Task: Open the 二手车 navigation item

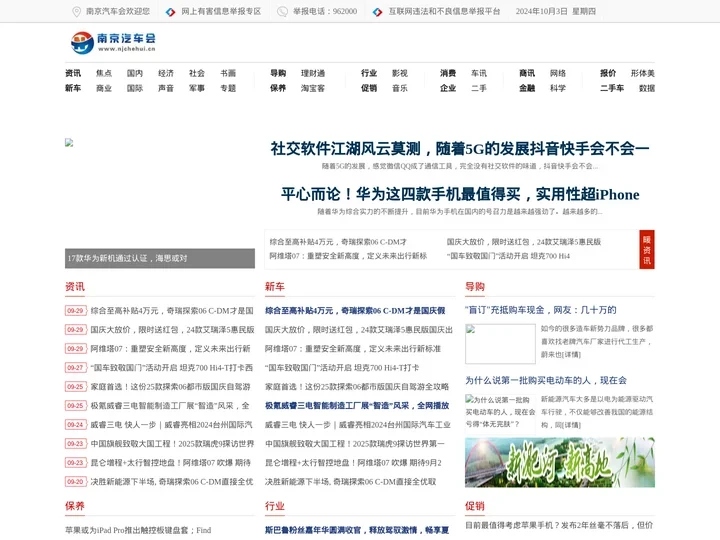Action: (x=612, y=88)
